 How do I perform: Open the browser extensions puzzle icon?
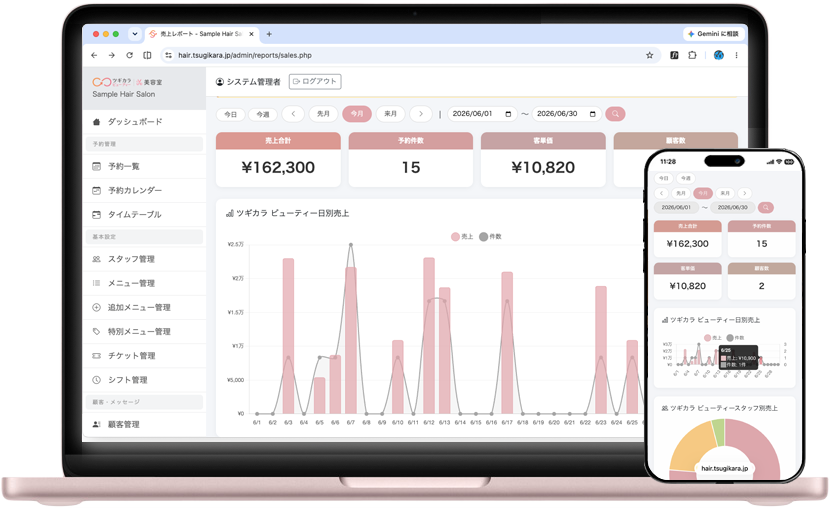[692, 55]
